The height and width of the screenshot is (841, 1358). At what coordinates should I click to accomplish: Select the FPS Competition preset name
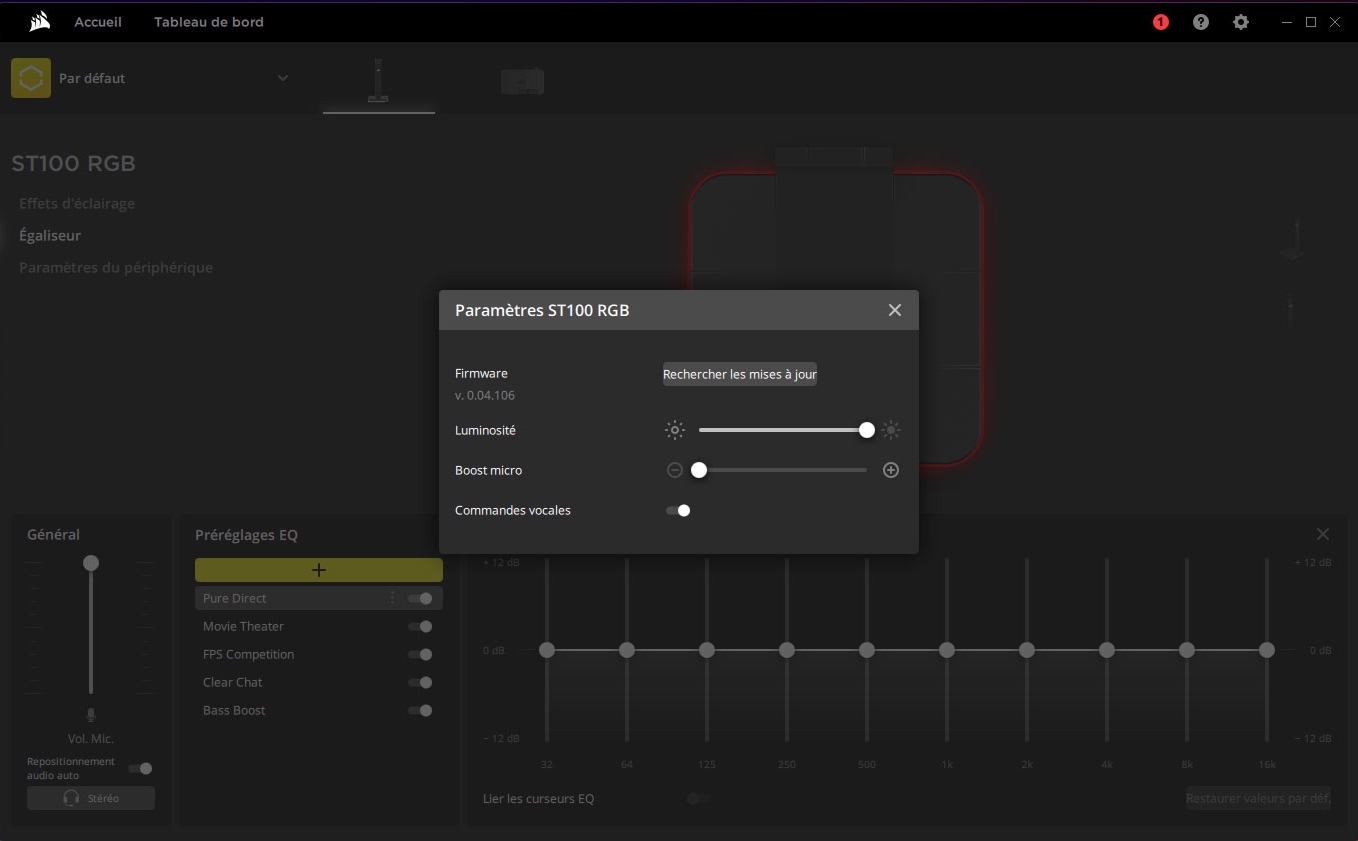[x=248, y=654]
